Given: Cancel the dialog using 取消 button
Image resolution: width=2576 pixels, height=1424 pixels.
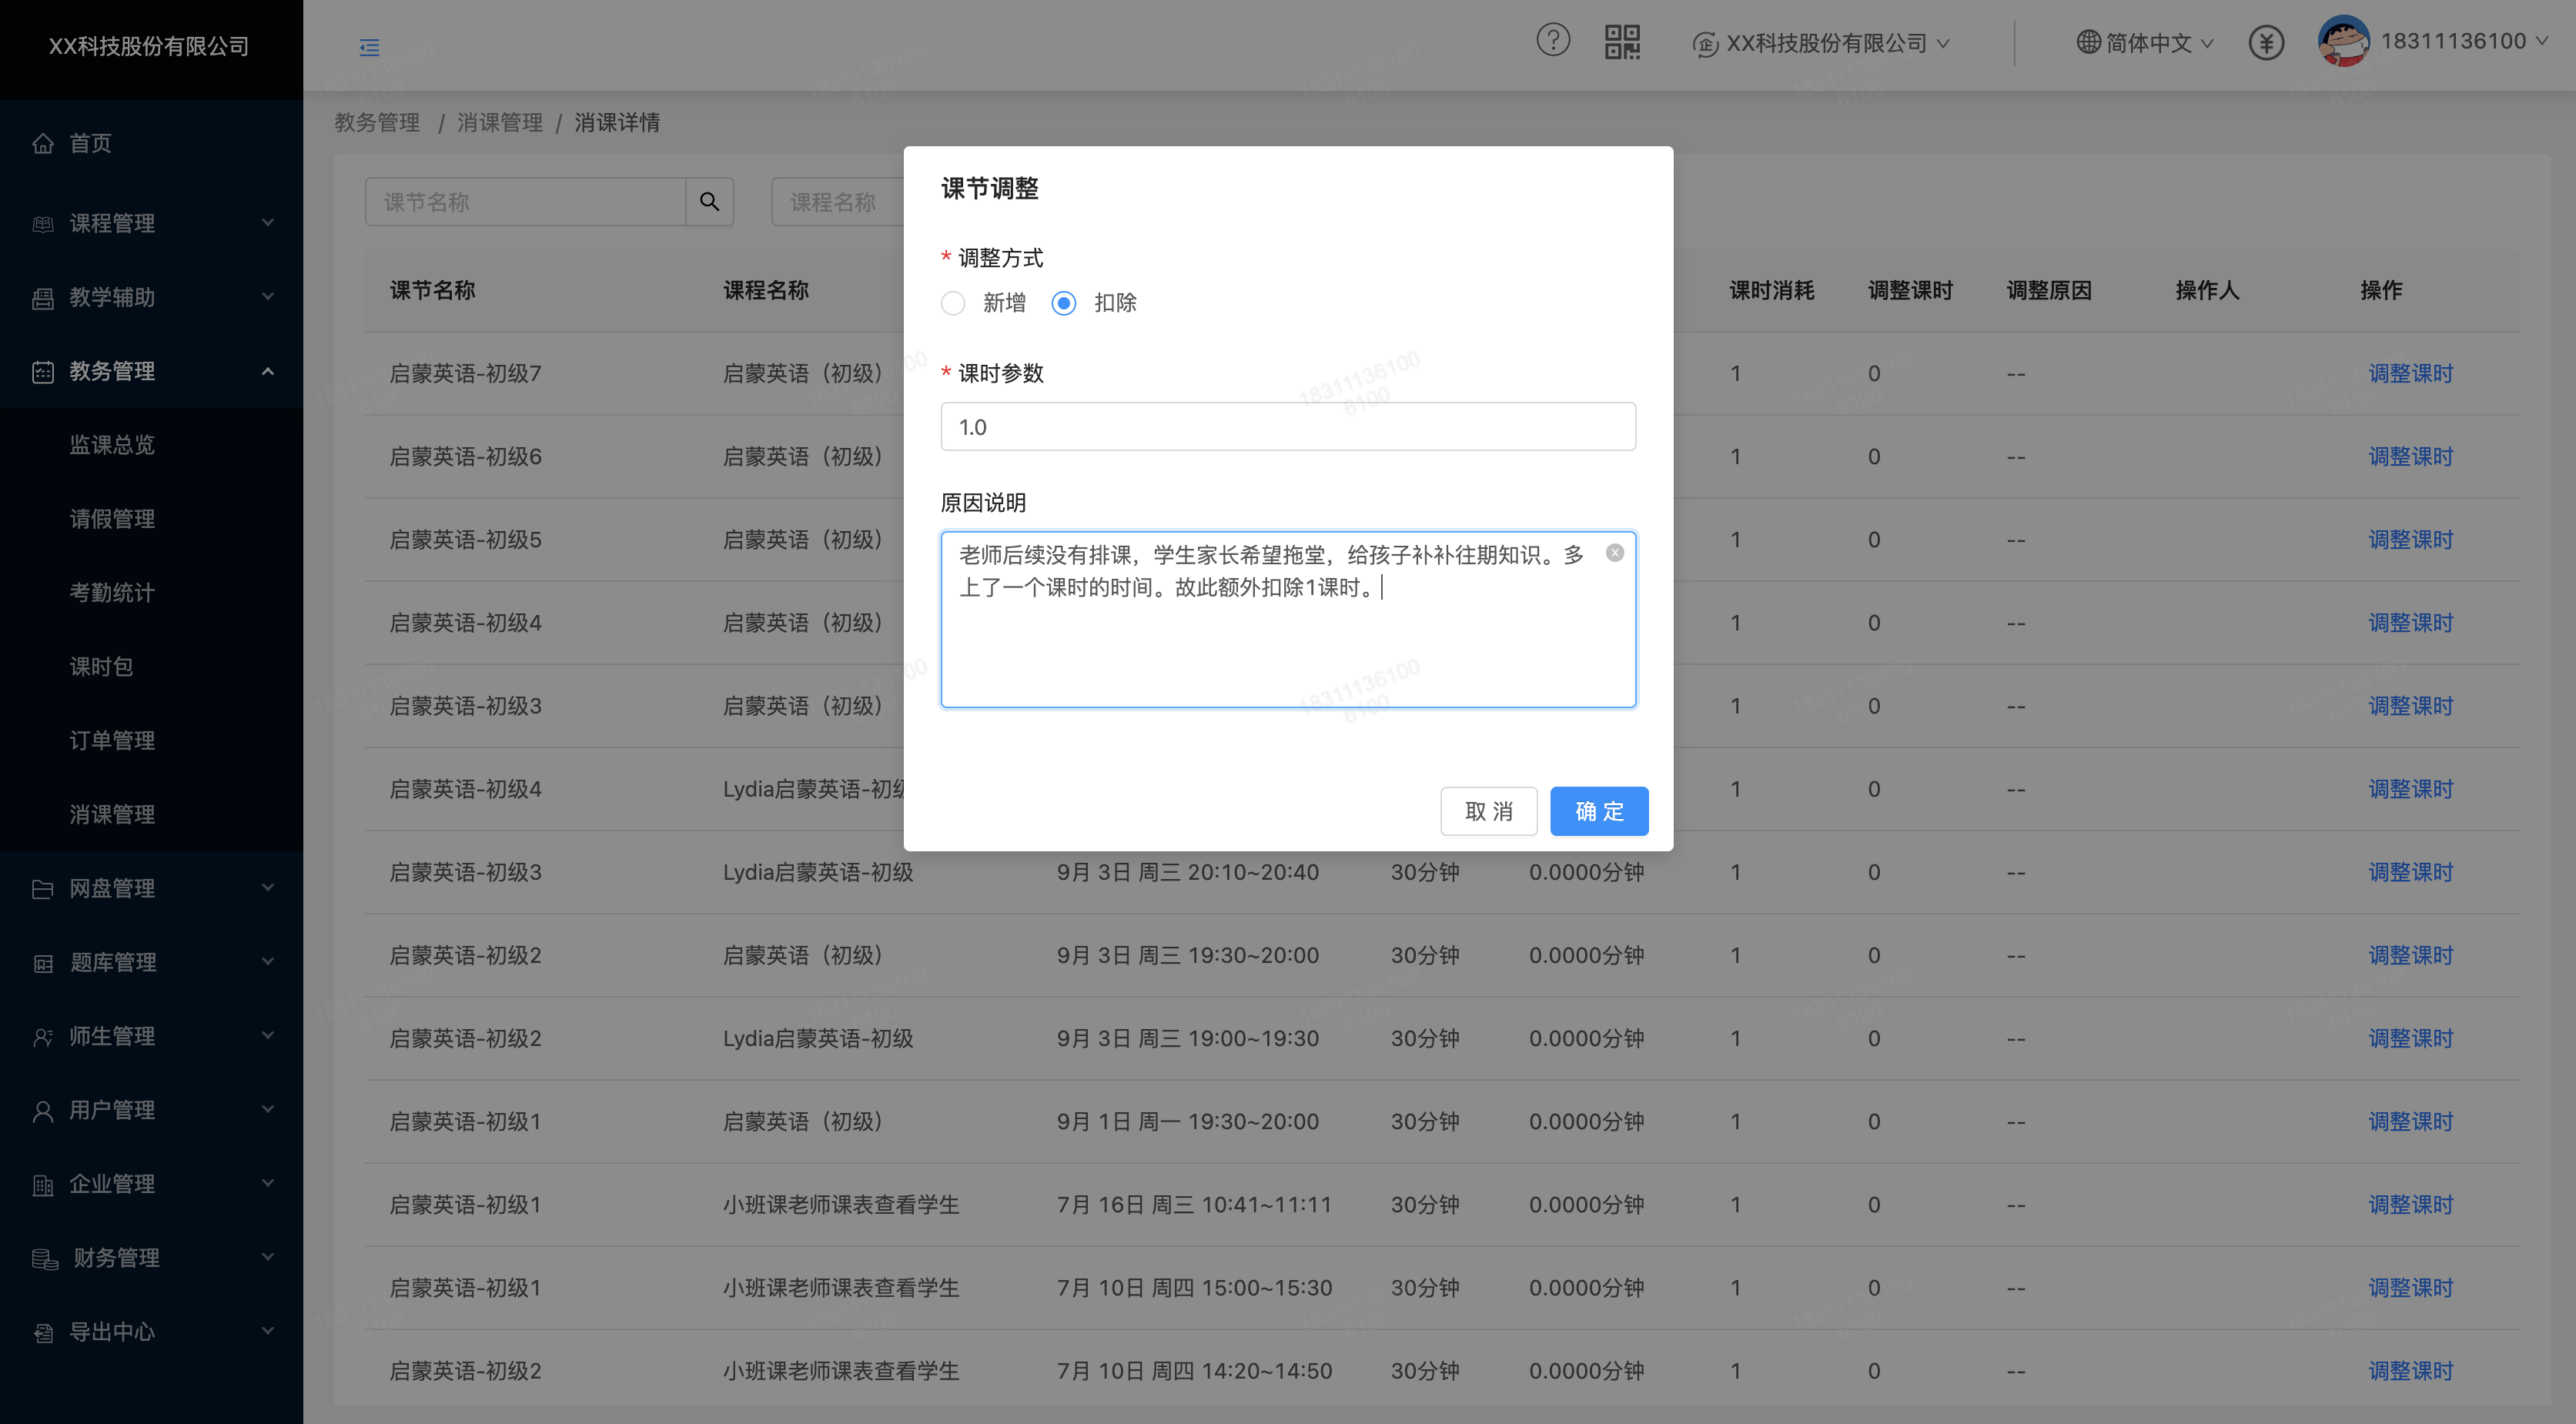Looking at the screenshot, I should (x=1489, y=811).
